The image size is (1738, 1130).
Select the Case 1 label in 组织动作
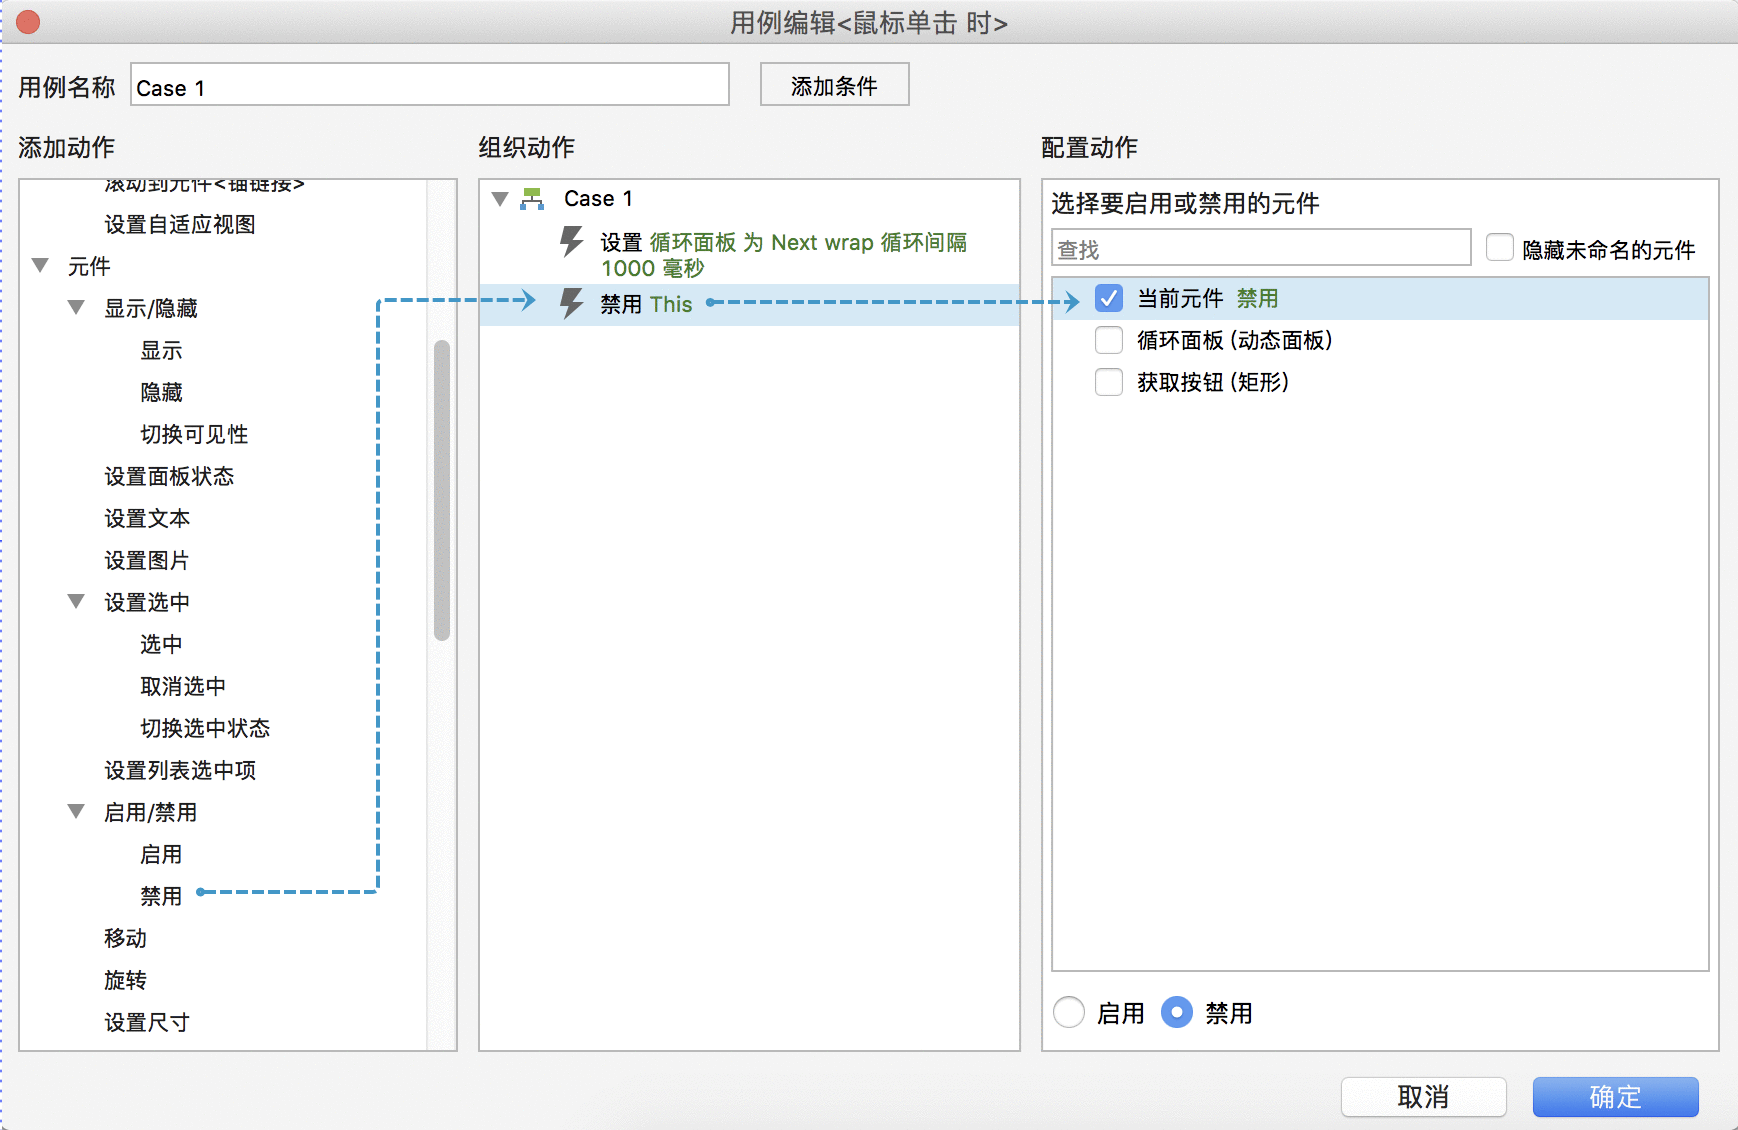click(598, 198)
